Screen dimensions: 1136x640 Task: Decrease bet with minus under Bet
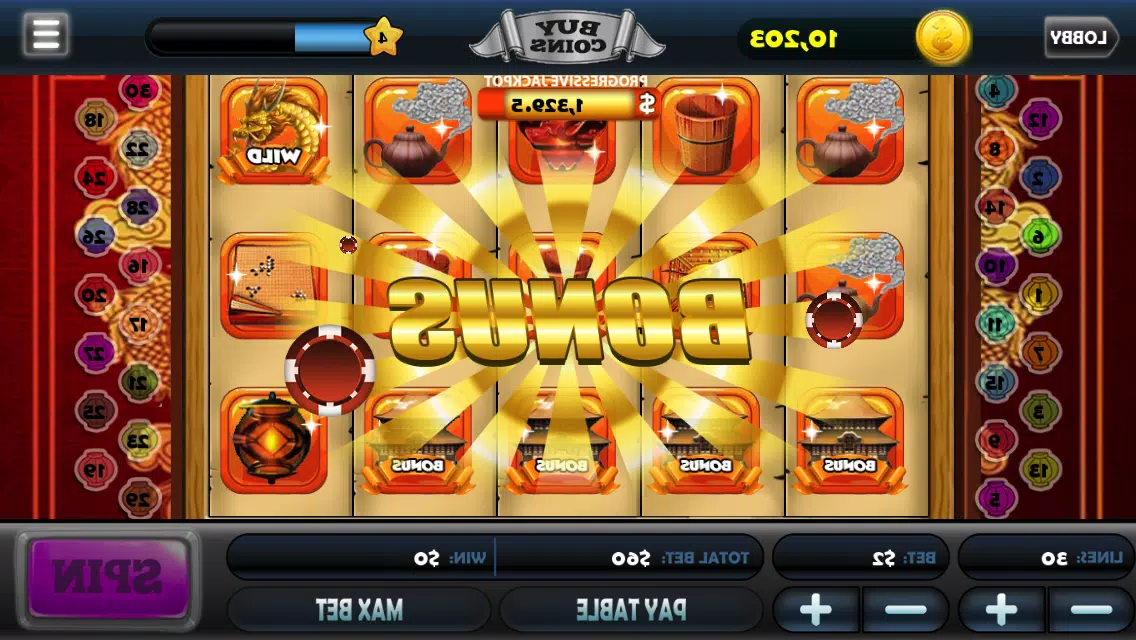(905, 610)
